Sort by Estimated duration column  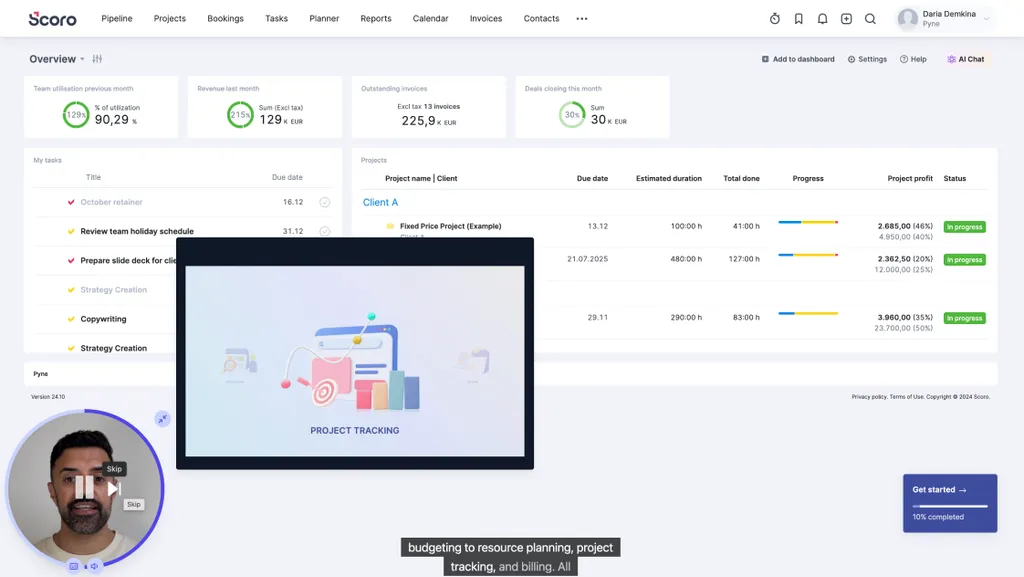click(x=669, y=178)
